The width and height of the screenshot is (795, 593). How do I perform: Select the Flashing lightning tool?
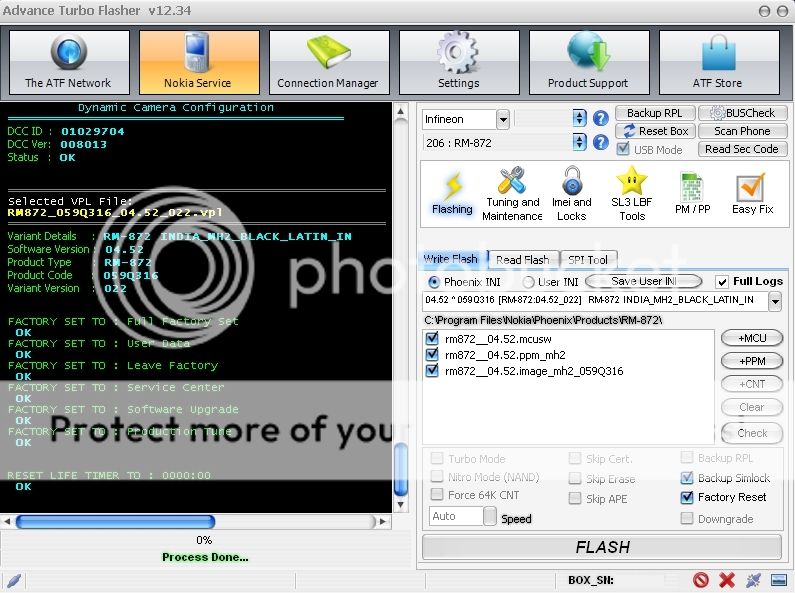452,194
